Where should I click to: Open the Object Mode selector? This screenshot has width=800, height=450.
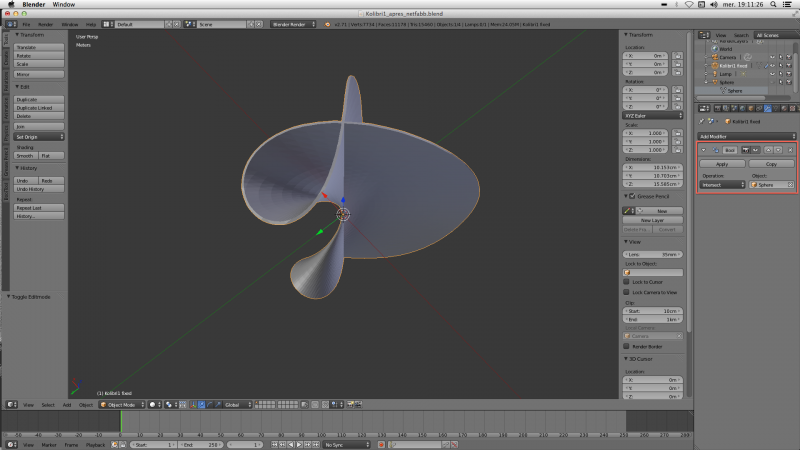pos(122,405)
